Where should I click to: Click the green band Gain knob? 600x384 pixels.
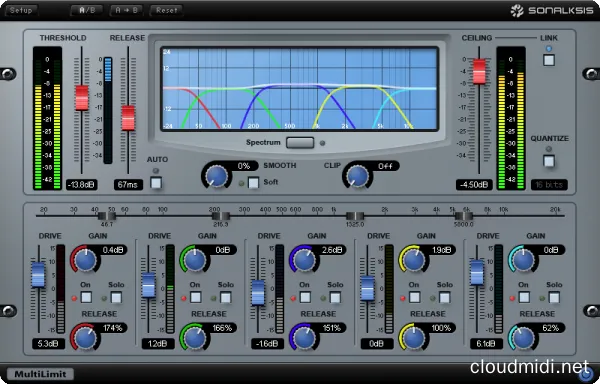[195, 260]
